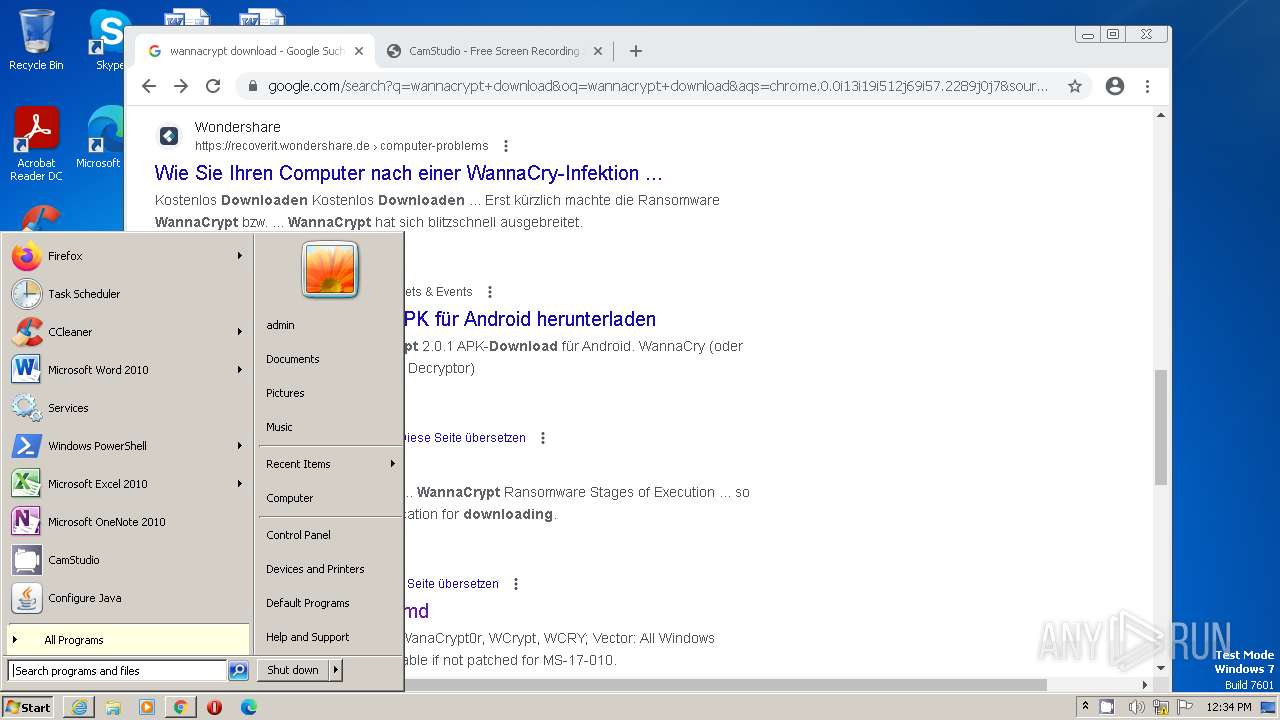Click the horizontal scrollbar right arrow
The height and width of the screenshot is (720, 1280).
1145,685
